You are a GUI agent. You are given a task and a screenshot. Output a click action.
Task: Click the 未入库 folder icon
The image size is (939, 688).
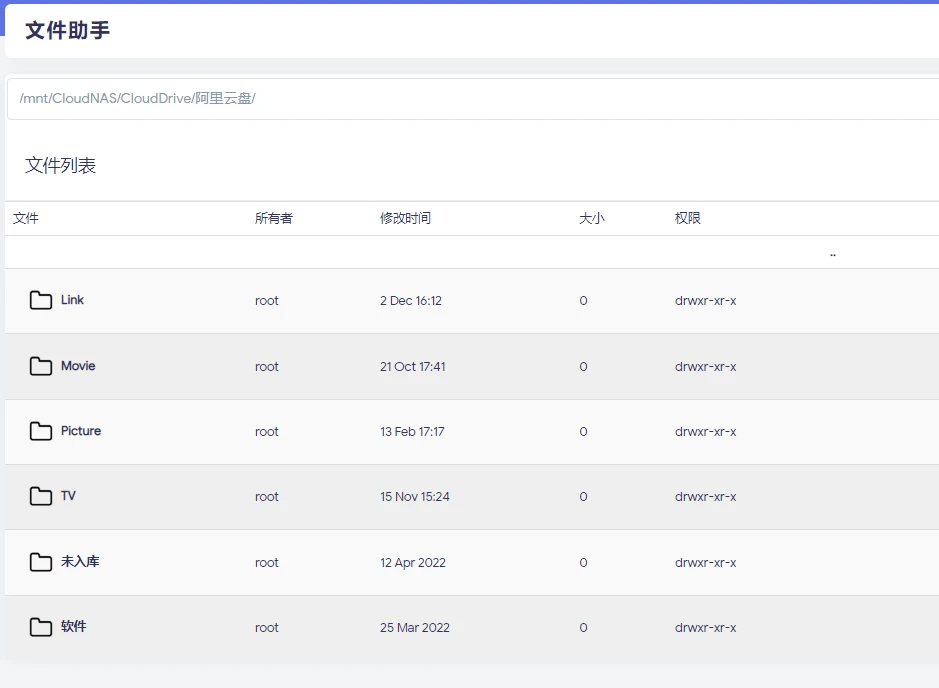point(41,563)
